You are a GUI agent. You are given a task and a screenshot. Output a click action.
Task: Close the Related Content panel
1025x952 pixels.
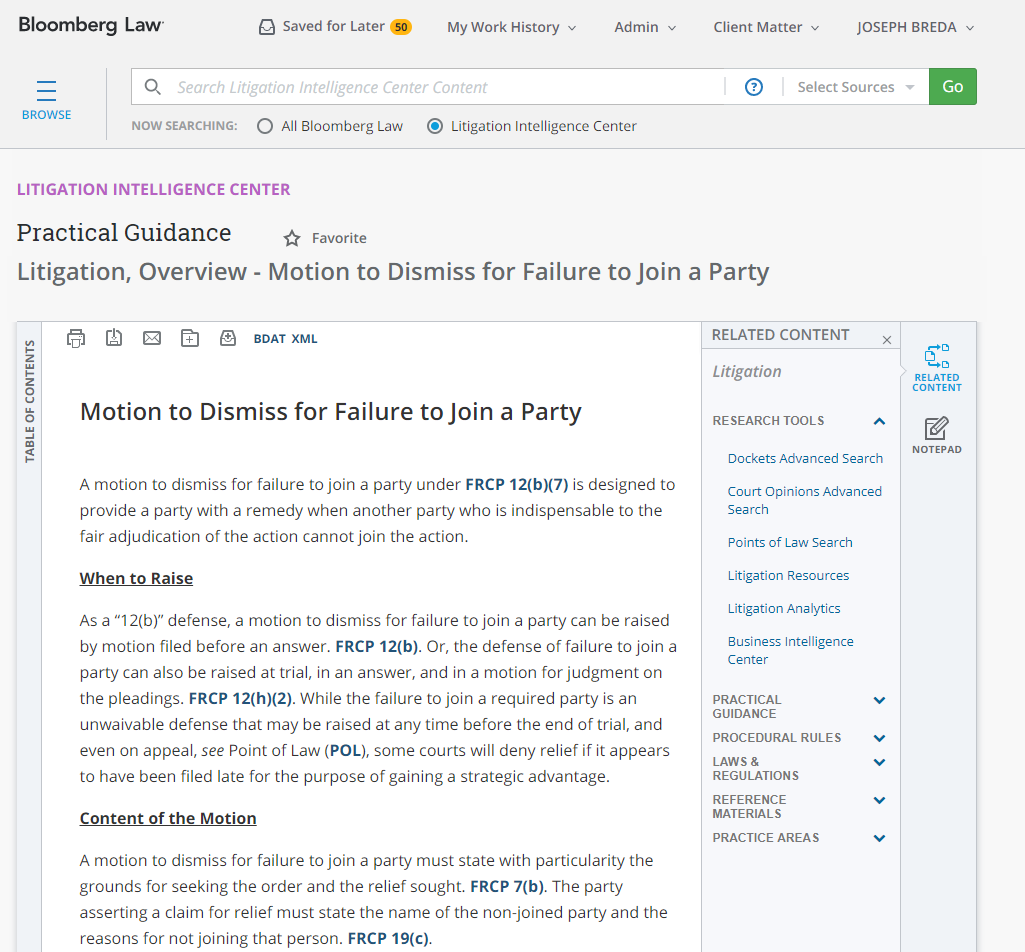pos(886,340)
